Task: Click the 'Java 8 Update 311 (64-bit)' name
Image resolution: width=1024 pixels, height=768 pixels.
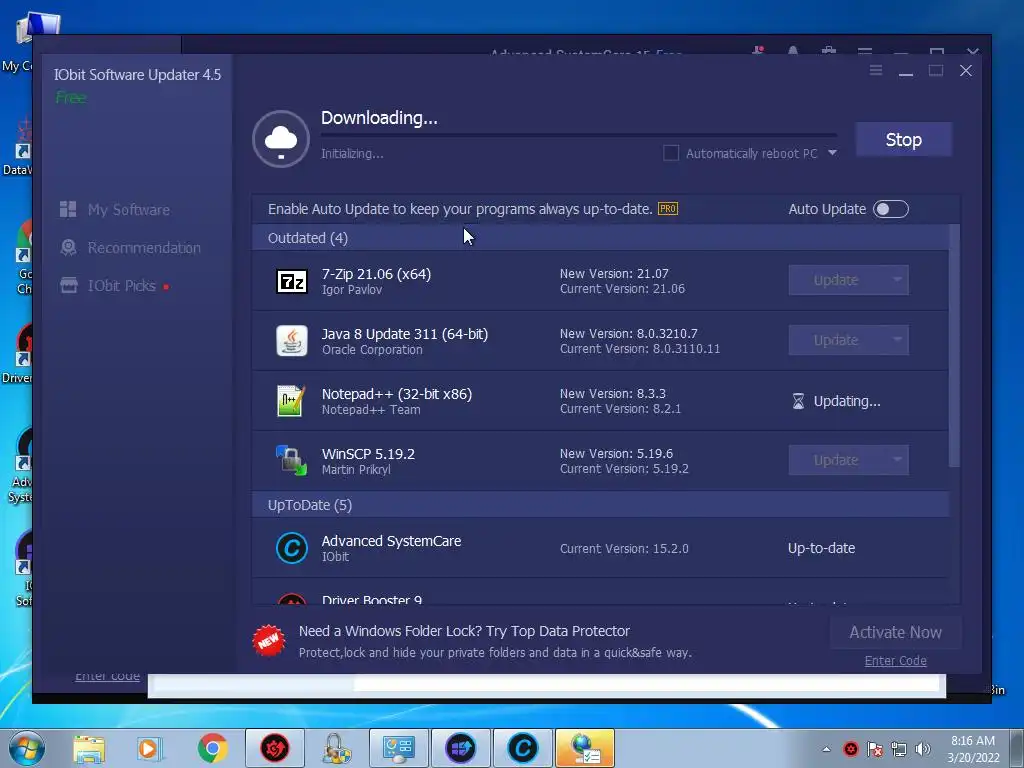Action: click(x=405, y=334)
